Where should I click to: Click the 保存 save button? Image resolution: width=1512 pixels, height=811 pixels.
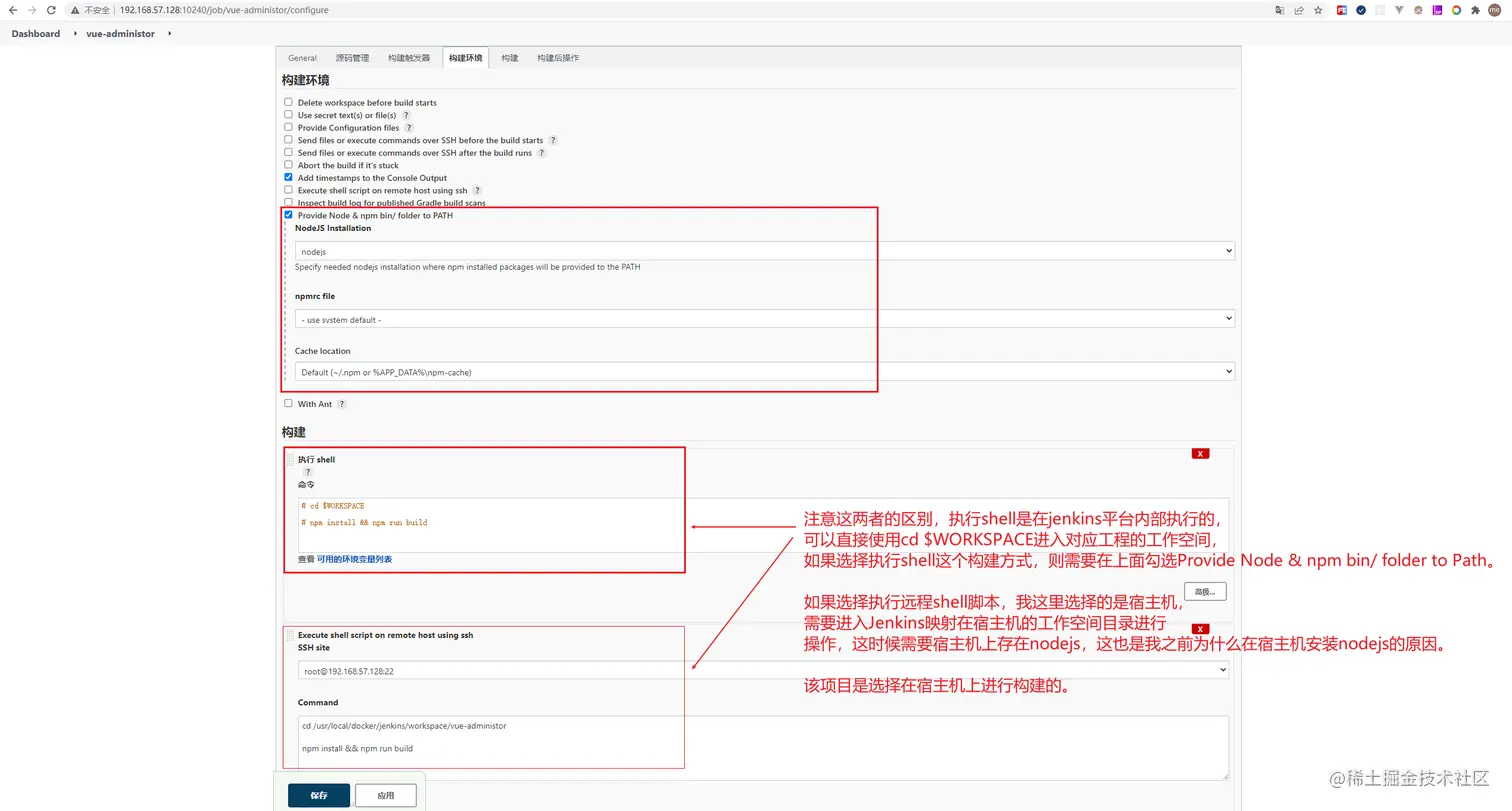coord(319,795)
